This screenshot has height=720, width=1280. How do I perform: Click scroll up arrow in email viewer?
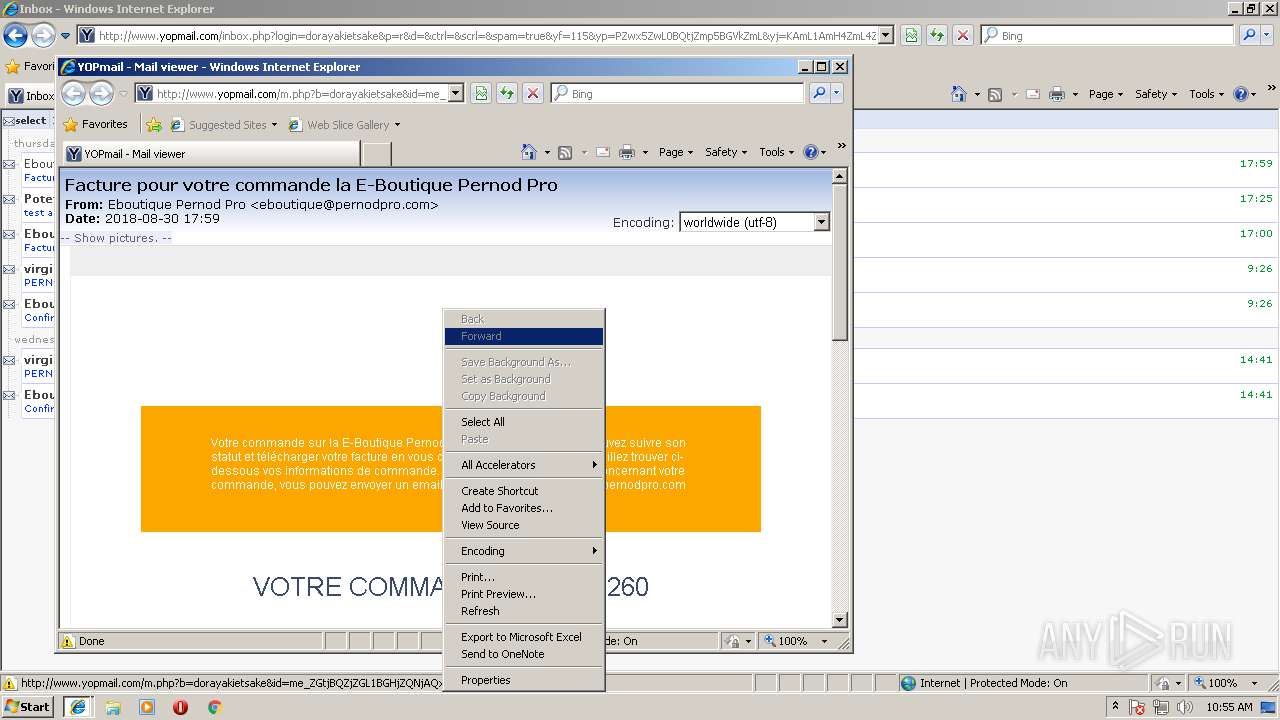(840, 176)
